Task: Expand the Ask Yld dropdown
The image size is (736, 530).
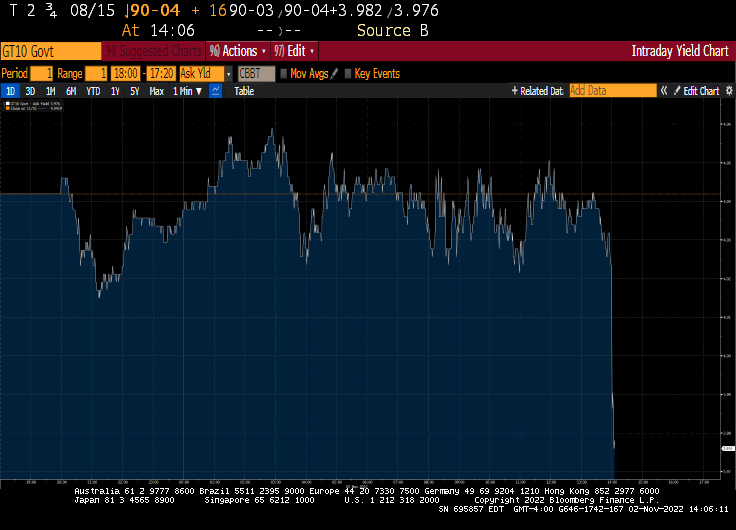Action: point(228,73)
